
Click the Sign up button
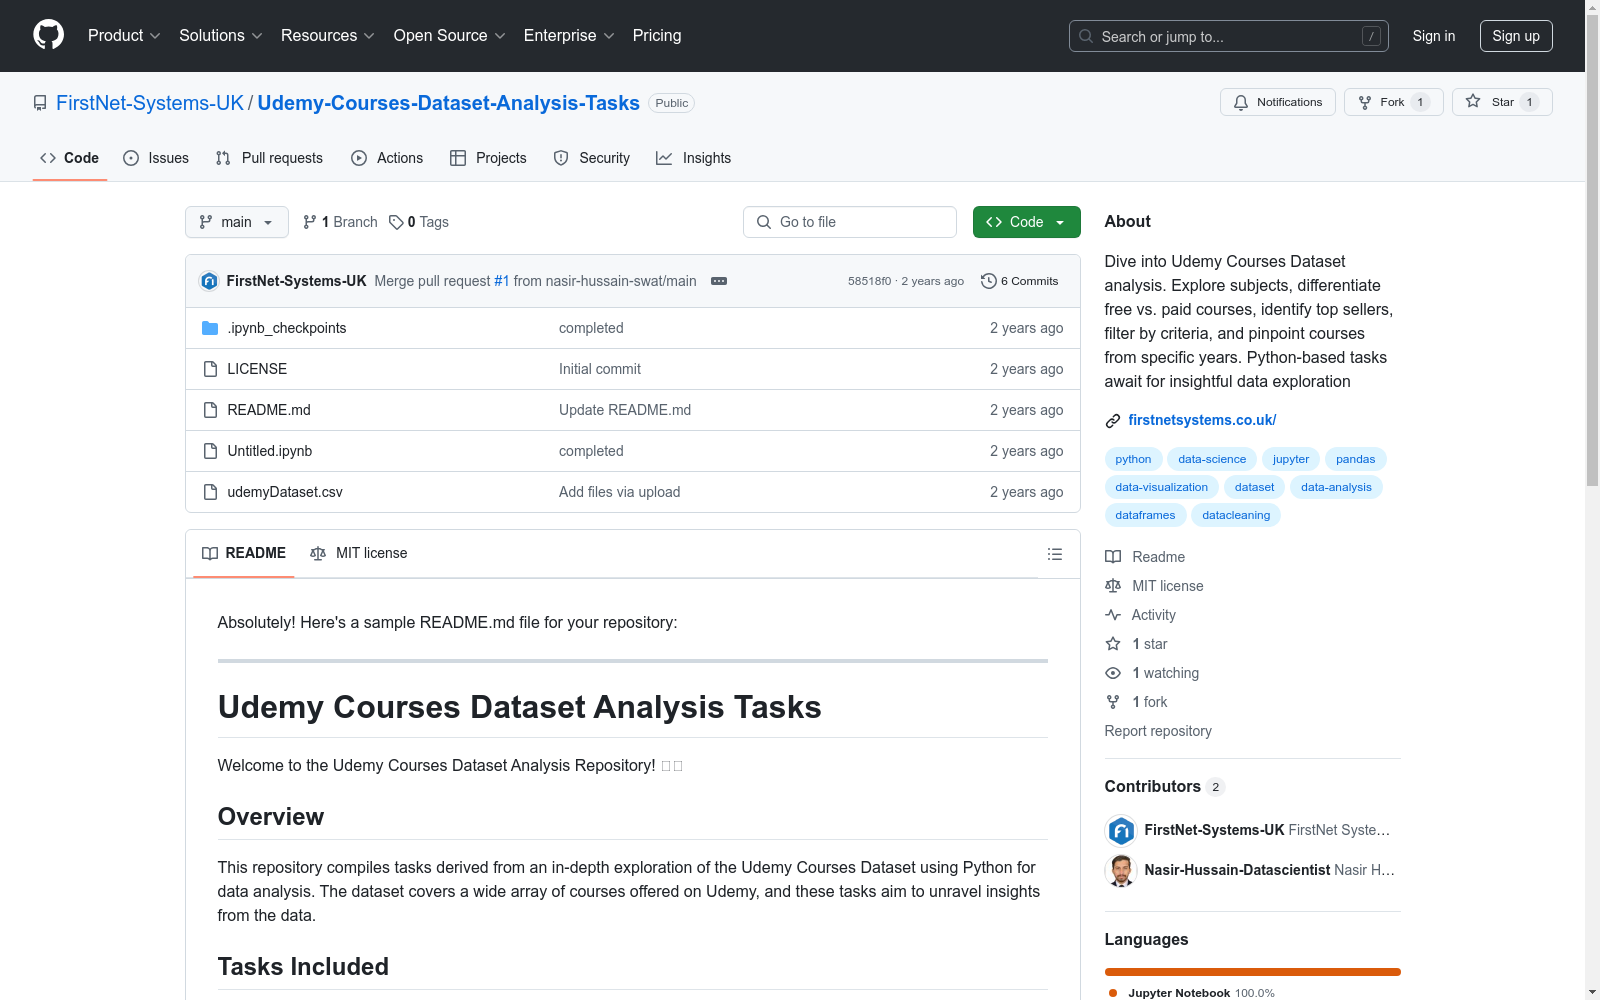[1515, 36]
